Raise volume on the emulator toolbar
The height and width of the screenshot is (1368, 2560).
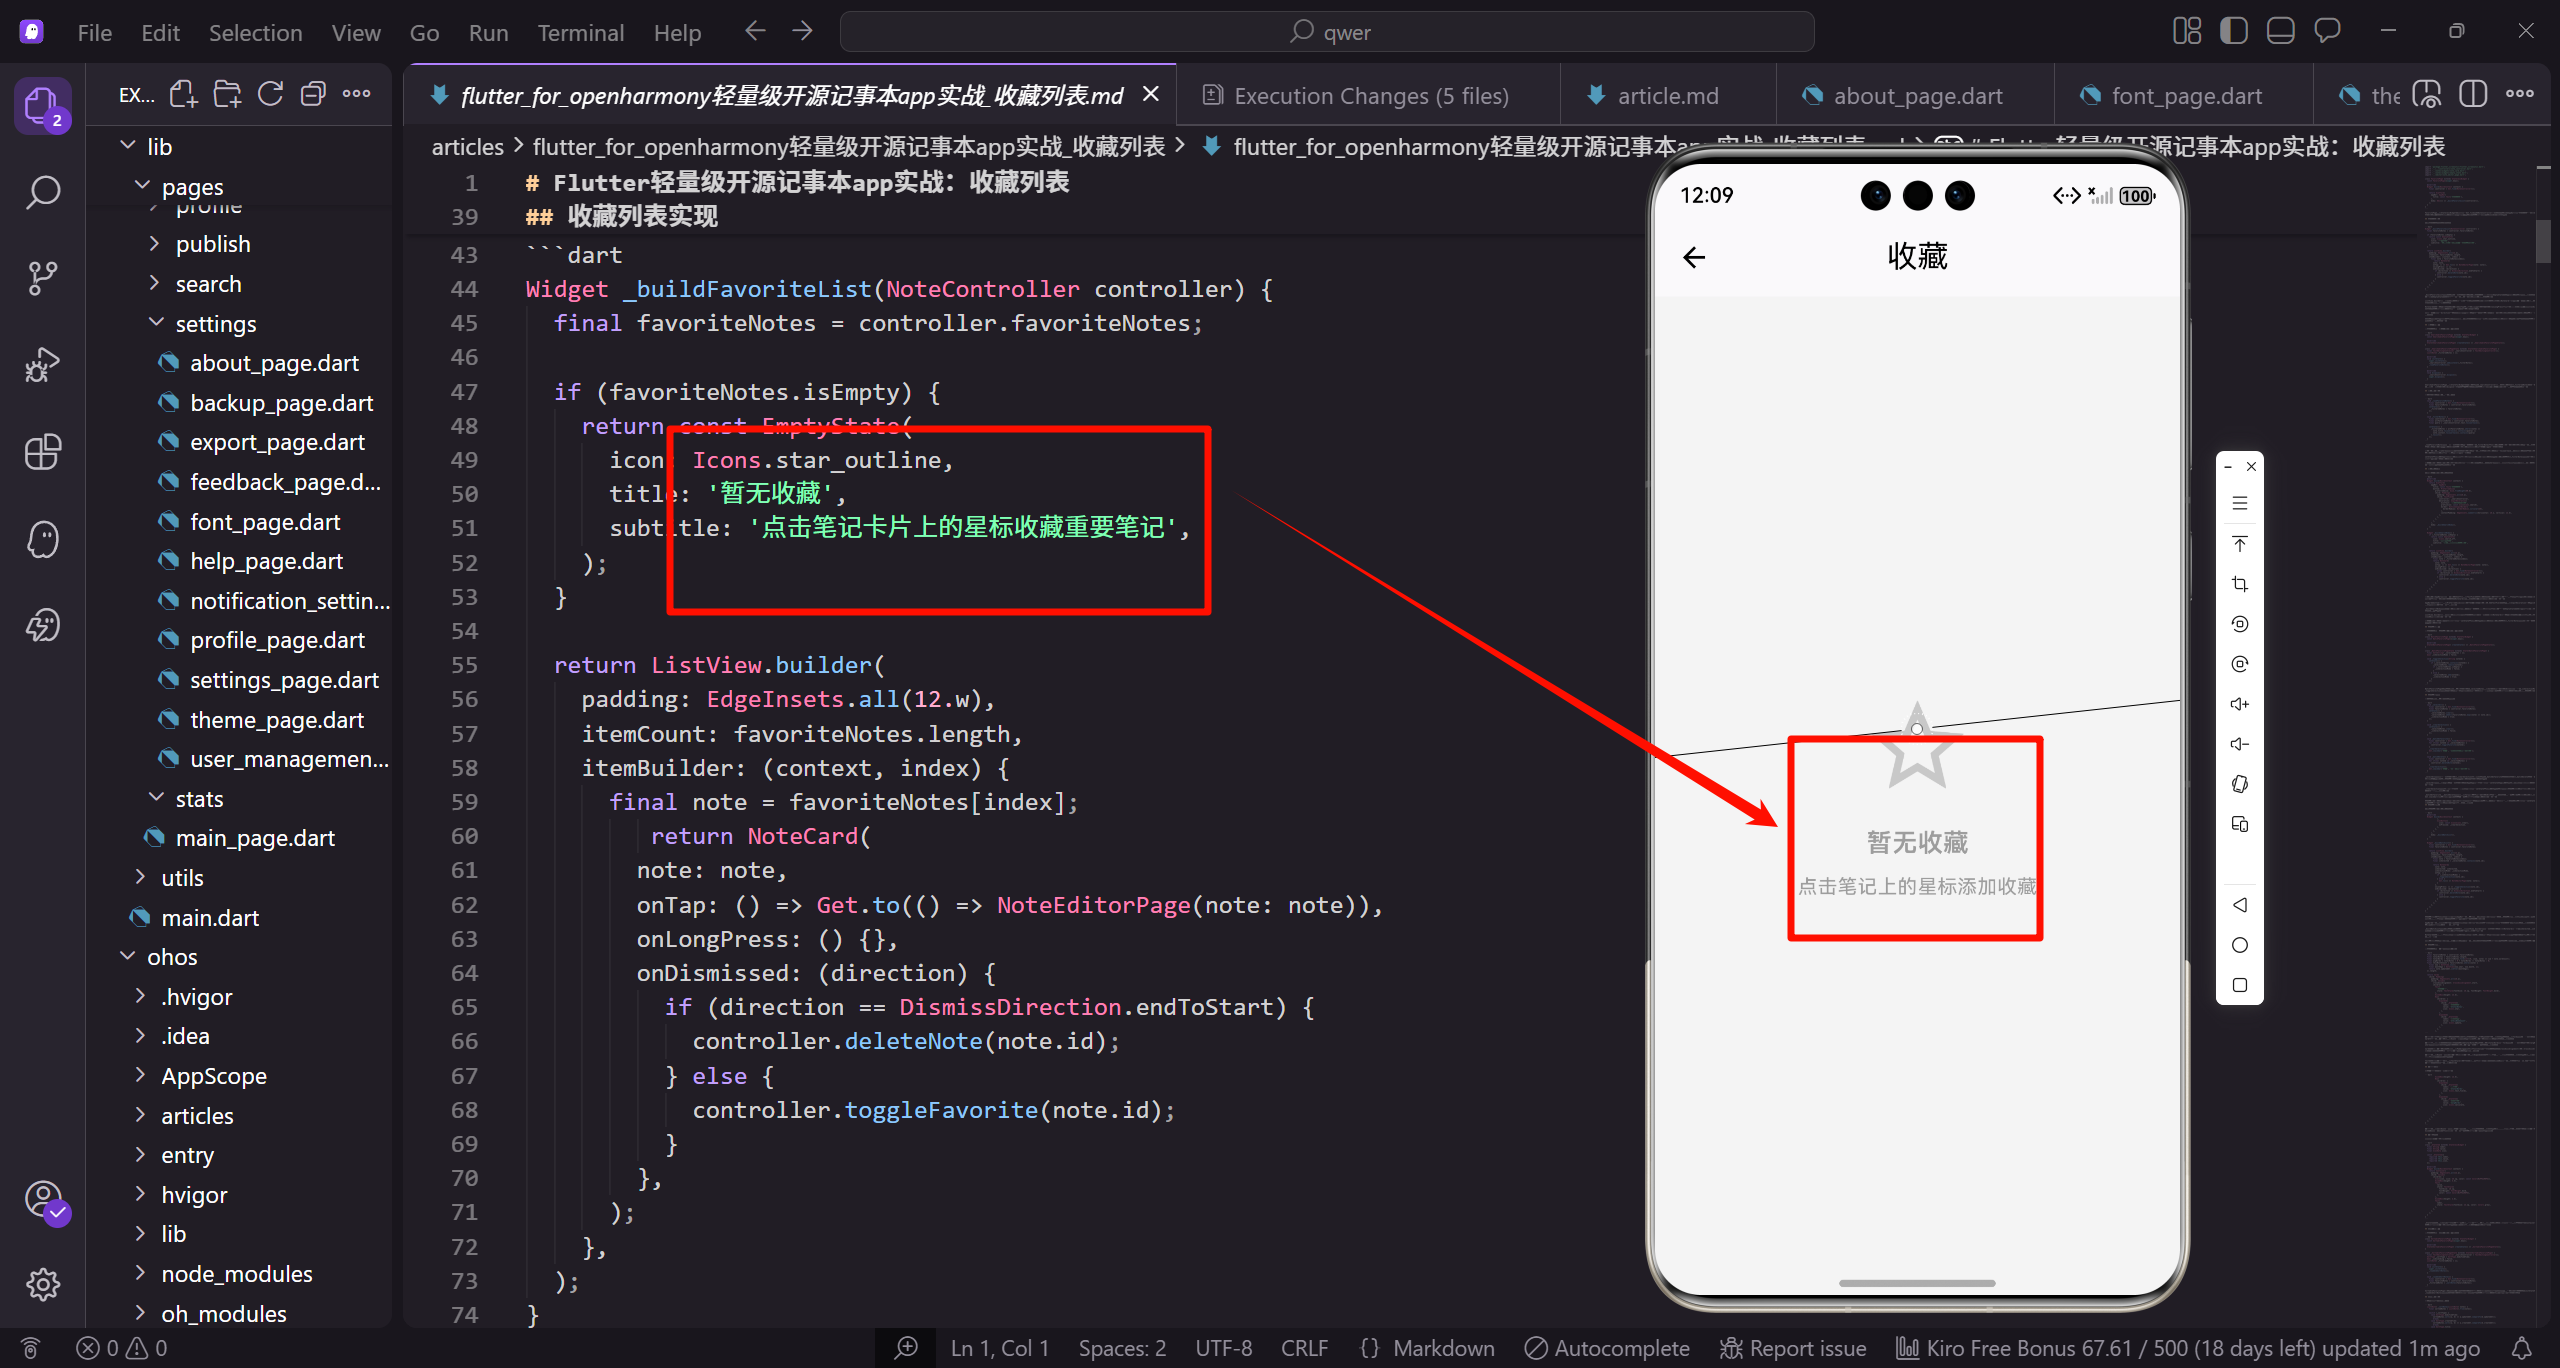pos(2240,704)
